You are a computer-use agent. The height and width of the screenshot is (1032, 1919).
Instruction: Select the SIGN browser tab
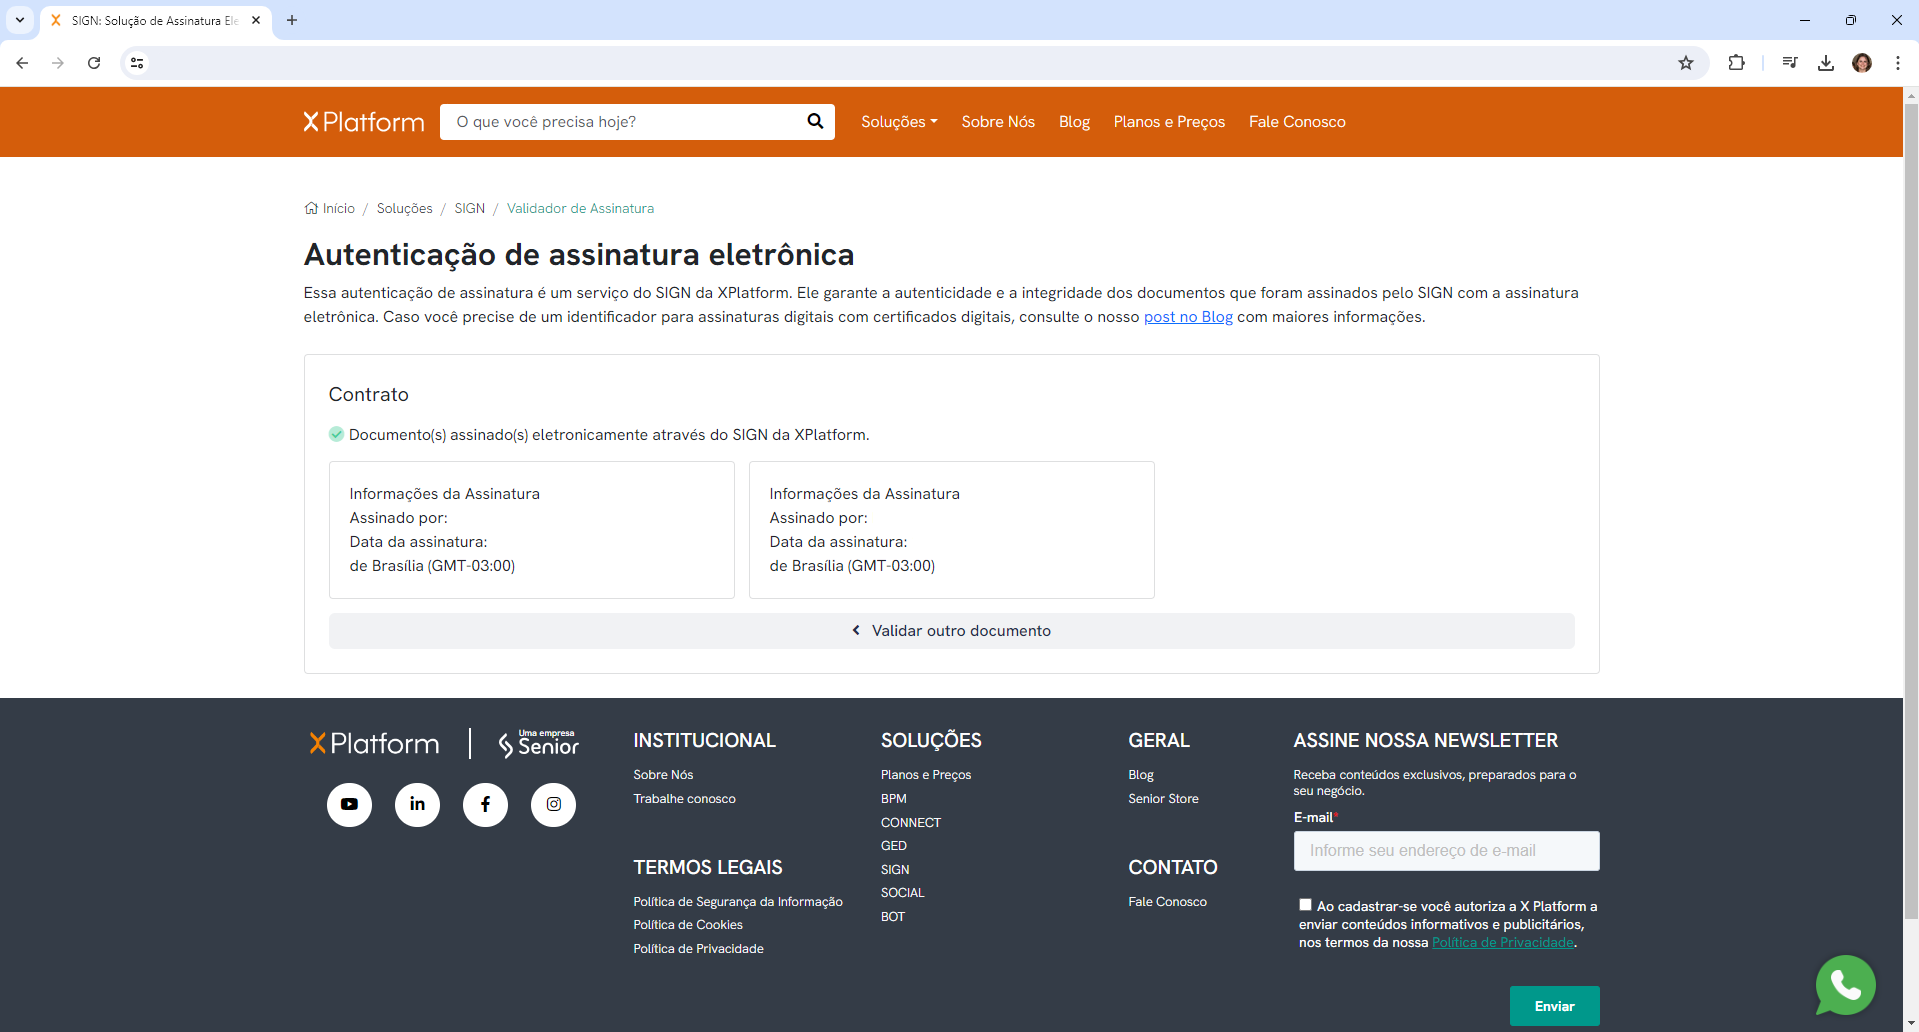[155, 20]
